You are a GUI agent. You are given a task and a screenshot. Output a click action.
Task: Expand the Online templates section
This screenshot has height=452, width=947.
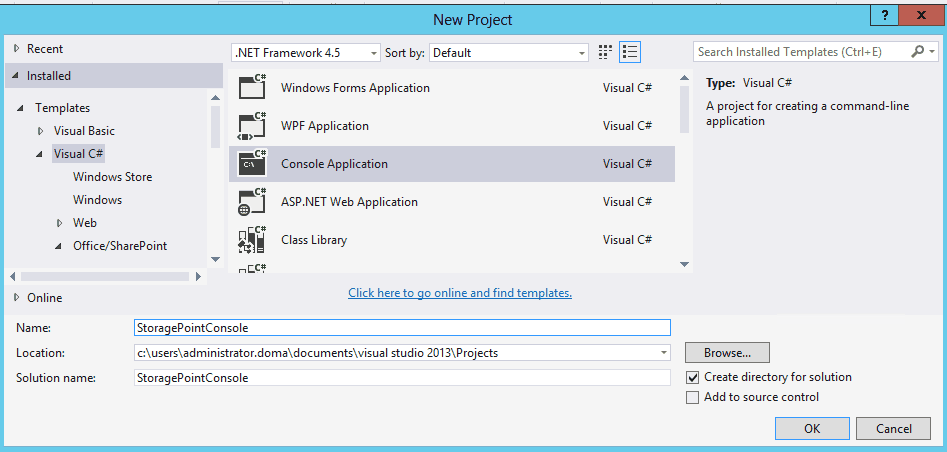coord(17,297)
